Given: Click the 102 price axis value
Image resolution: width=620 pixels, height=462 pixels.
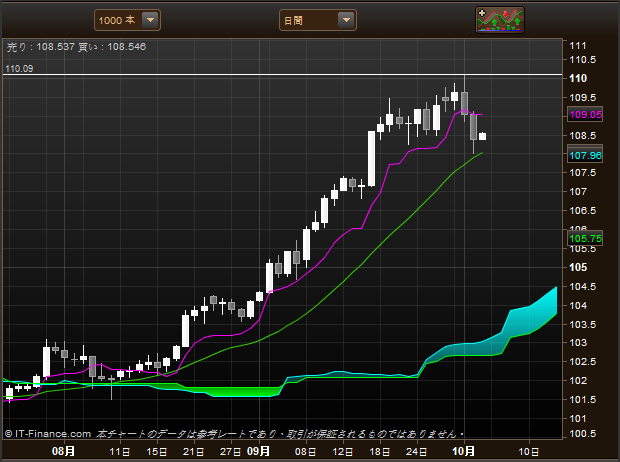Looking at the screenshot, I should pyautogui.click(x=578, y=381).
